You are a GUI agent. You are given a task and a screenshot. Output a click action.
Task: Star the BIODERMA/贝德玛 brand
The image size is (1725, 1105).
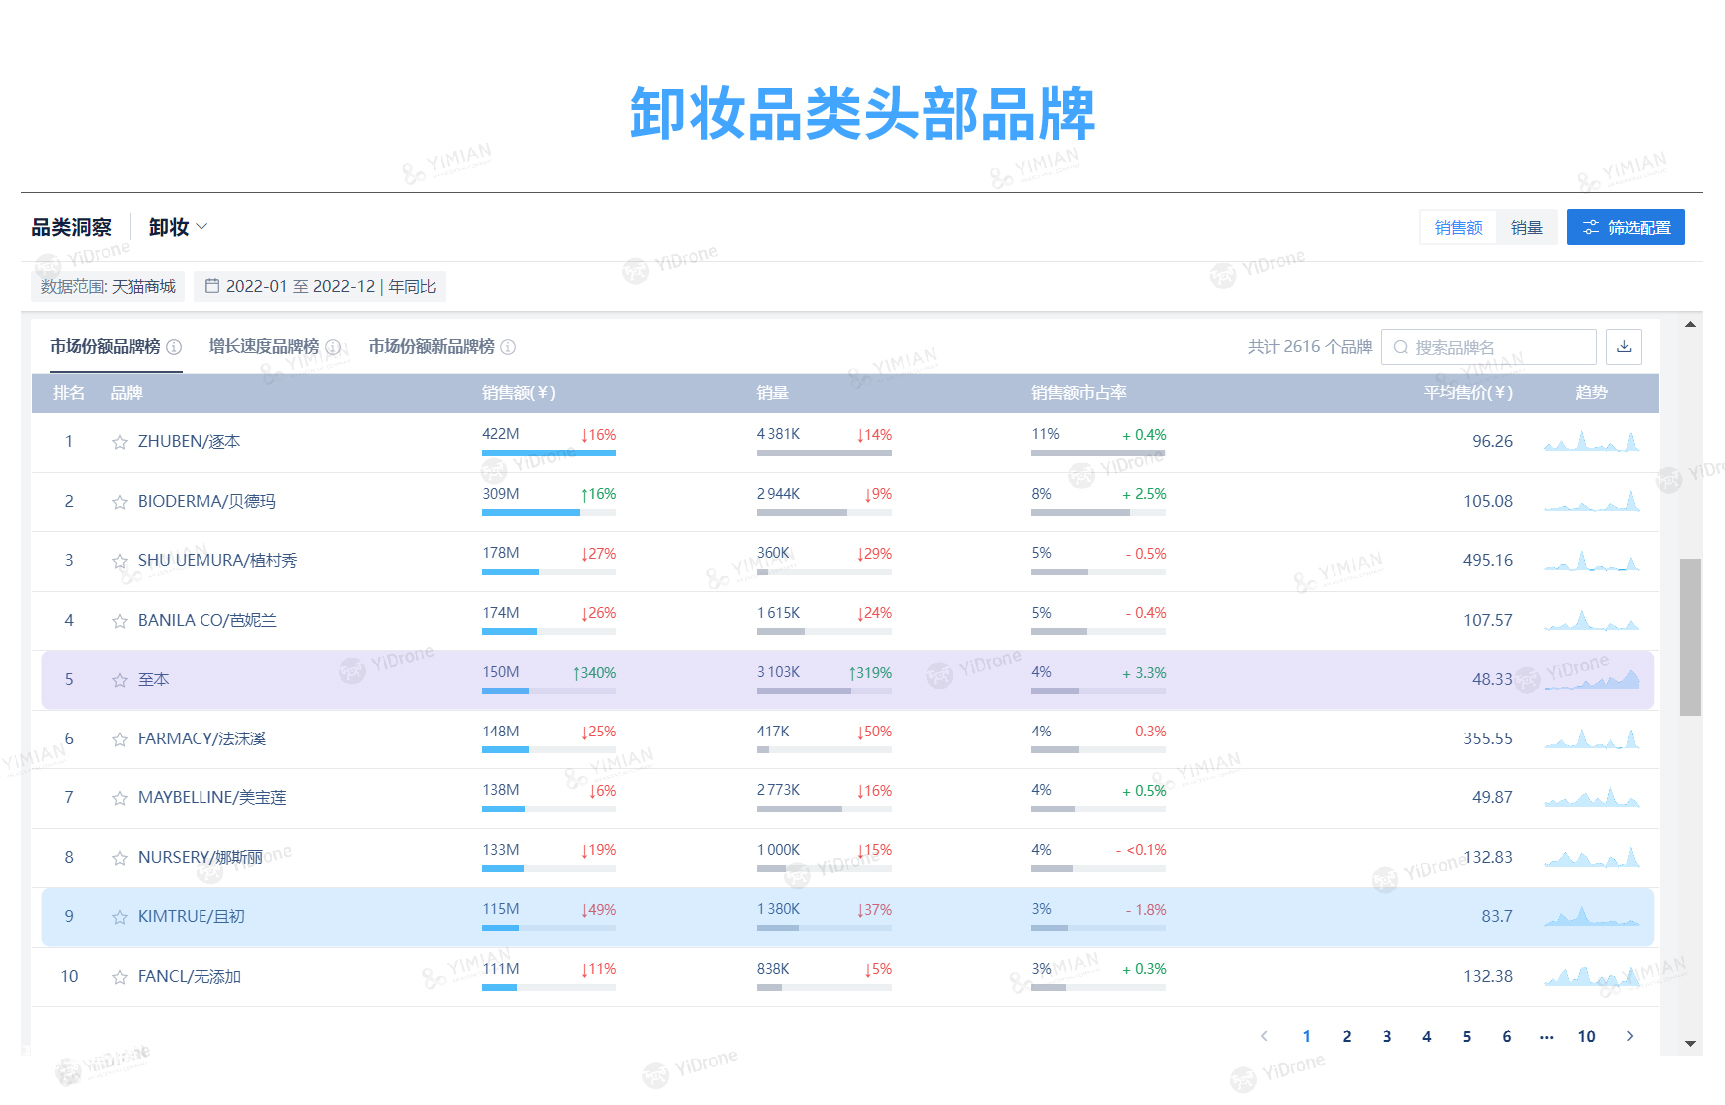click(120, 502)
